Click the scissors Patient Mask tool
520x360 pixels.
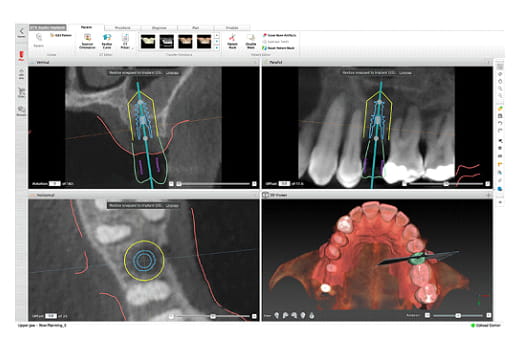(x=232, y=41)
